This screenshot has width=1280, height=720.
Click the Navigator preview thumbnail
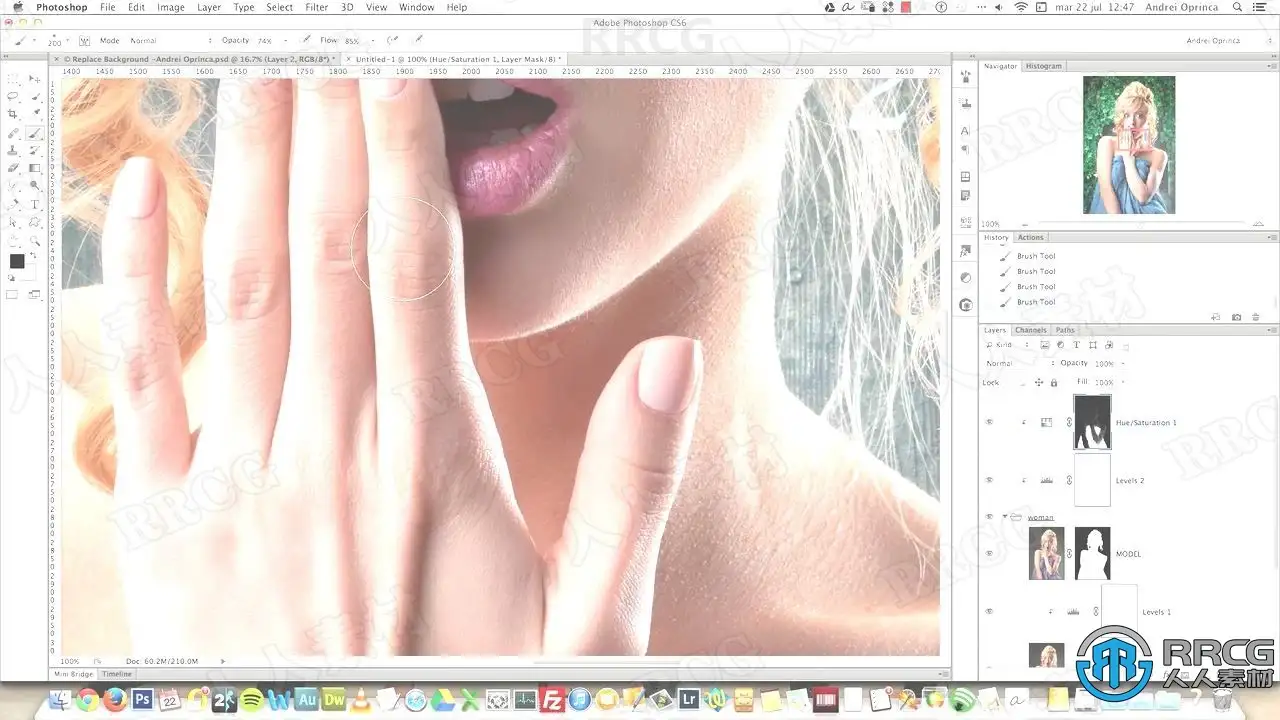tap(1129, 146)
